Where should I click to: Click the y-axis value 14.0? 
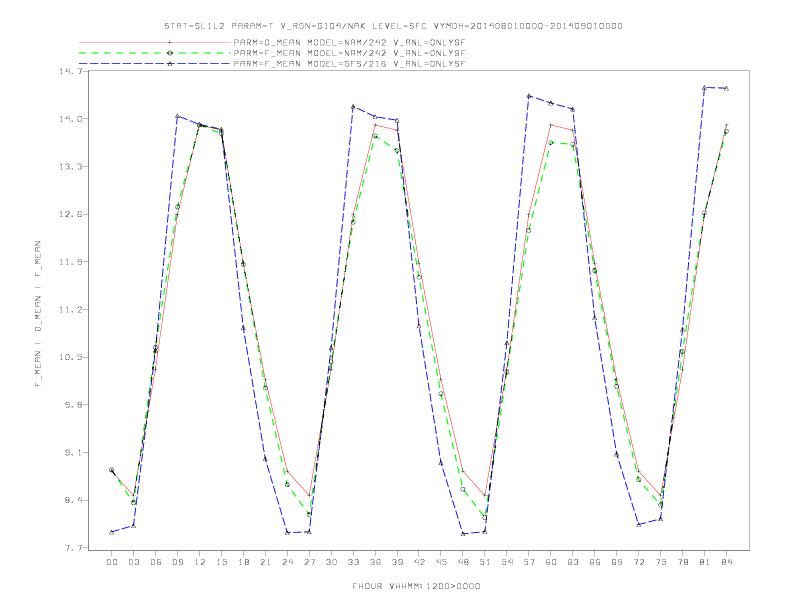[x=71, y=119]
